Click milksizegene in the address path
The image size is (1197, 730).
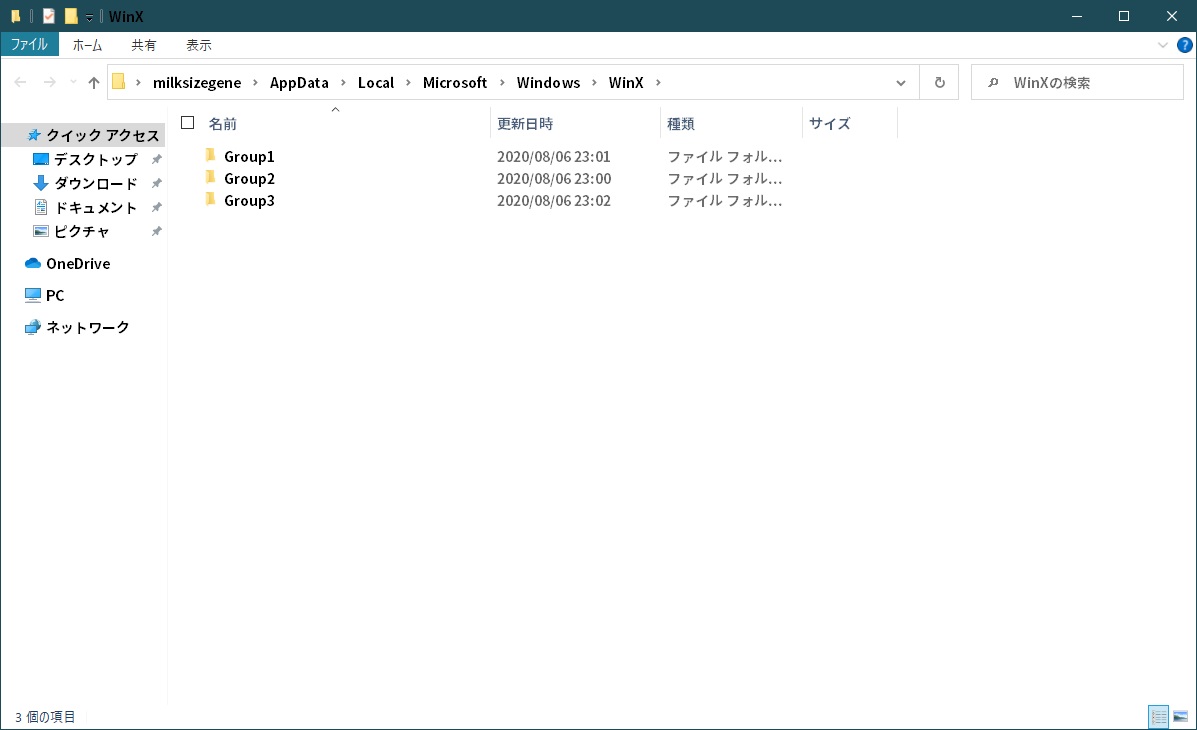pos(197,82)
